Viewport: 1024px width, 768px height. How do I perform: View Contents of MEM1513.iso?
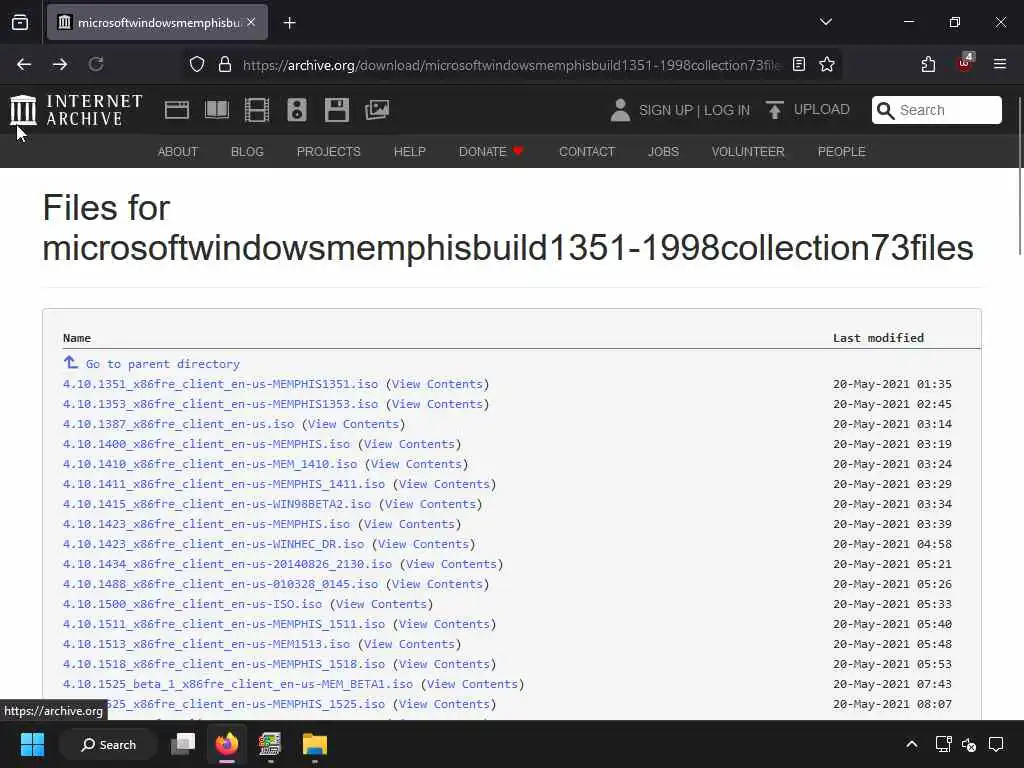409,644
